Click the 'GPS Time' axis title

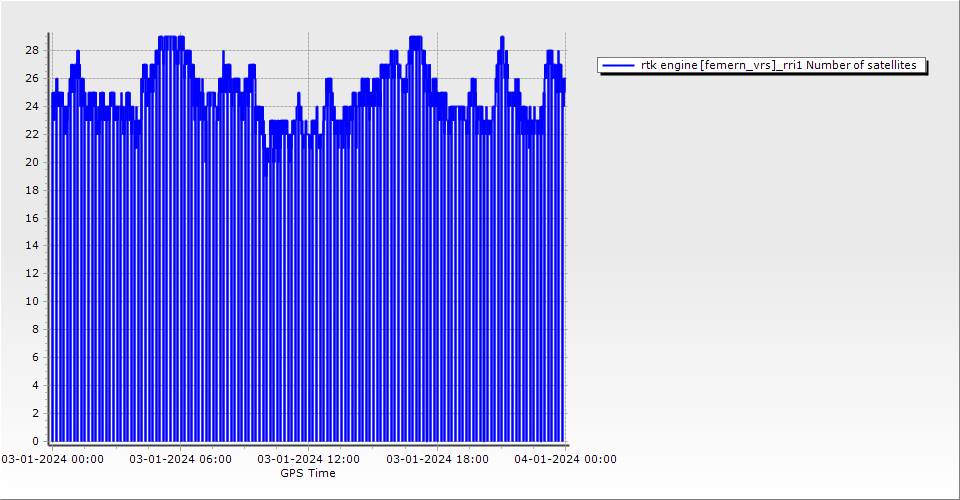(308, 473)
